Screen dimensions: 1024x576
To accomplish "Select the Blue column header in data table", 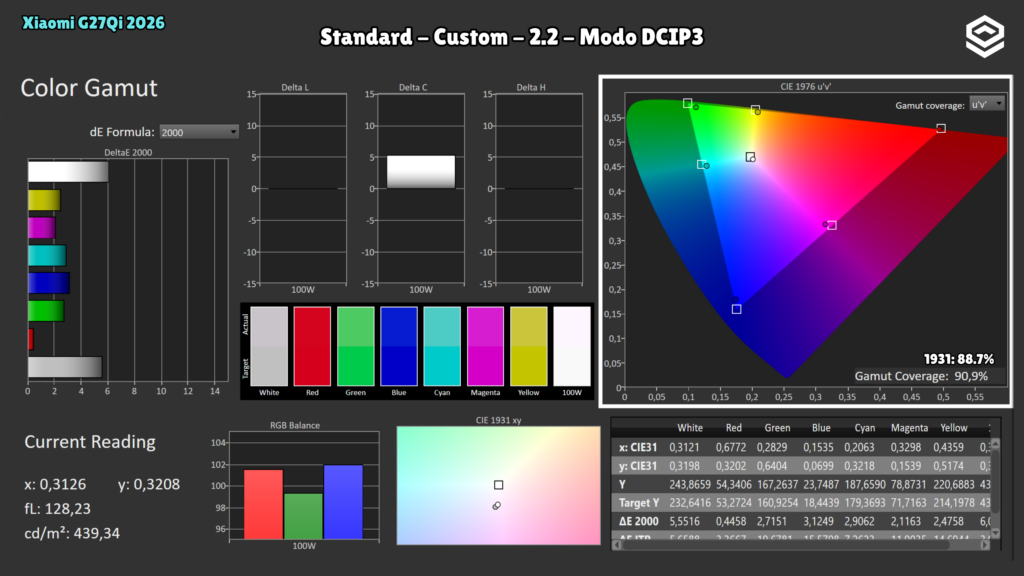I will pyautogui.click(x=821, y=428).
